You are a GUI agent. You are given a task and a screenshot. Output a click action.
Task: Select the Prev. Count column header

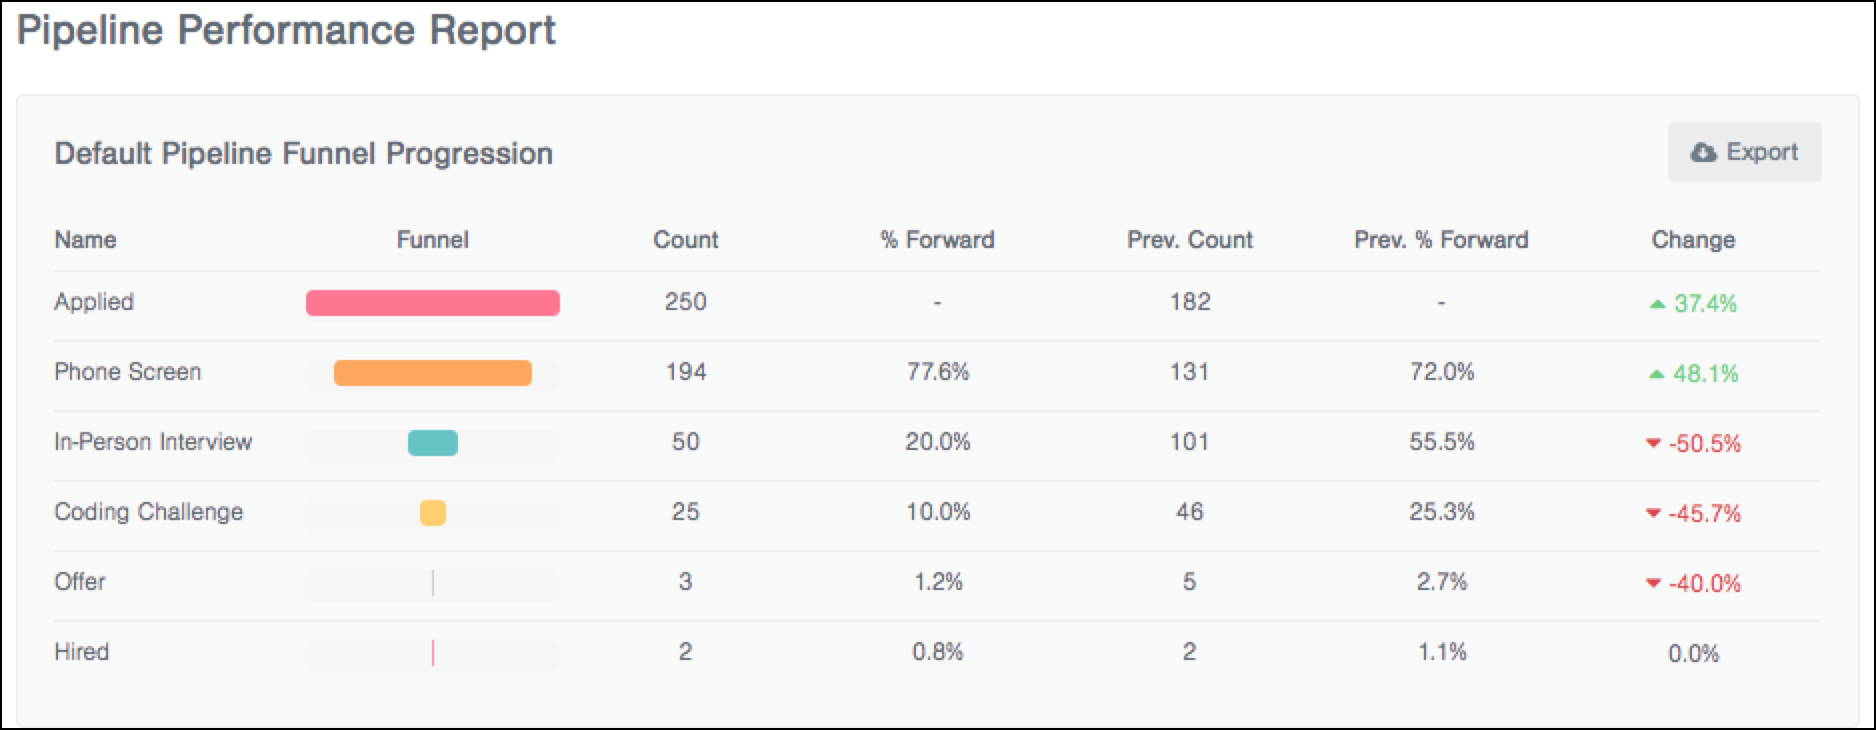[x=1190, y=240]
